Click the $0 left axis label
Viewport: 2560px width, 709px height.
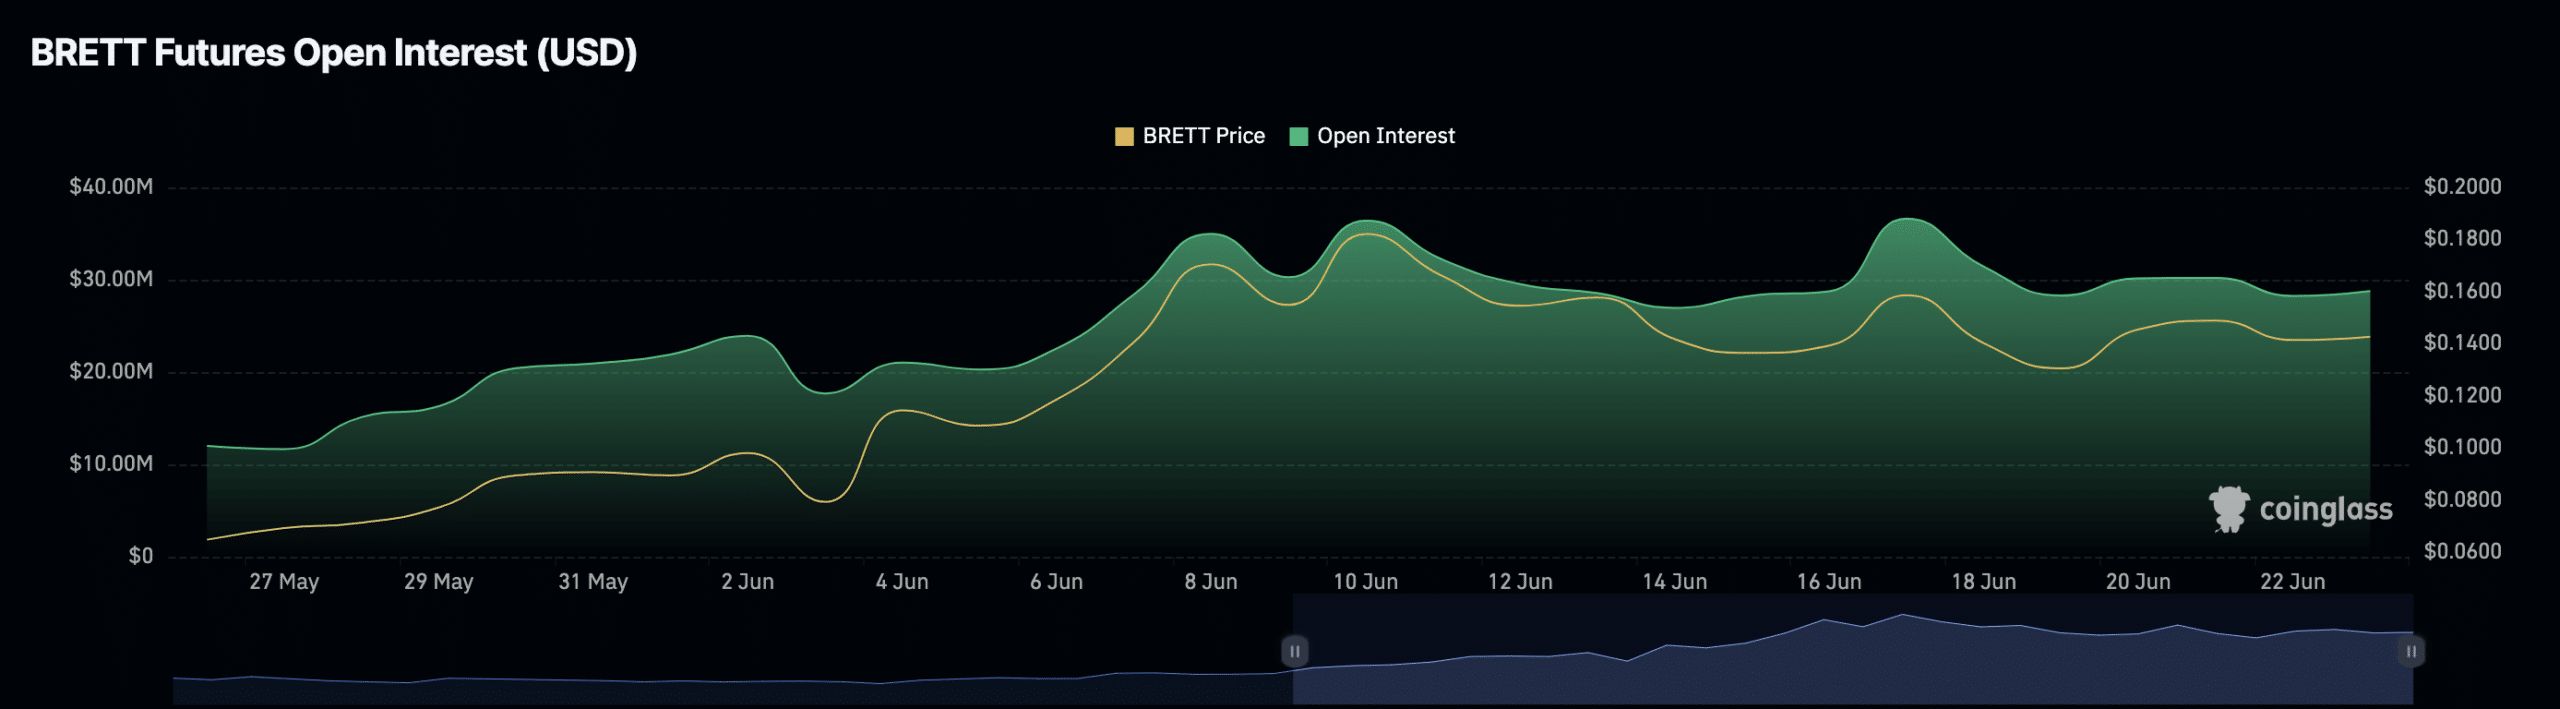tap(141, 556)
